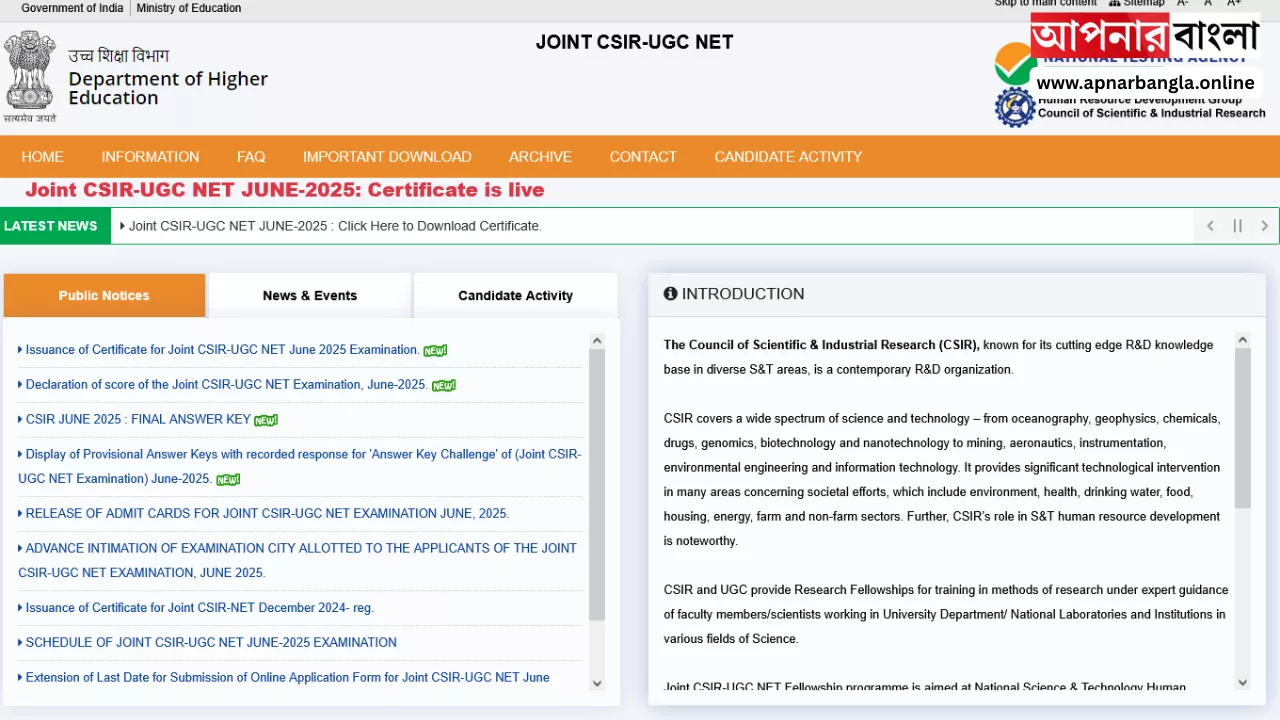Open the IMPORTANT DOWNLOAD menu
1280x720 pixels.
(x=387, y=156)
